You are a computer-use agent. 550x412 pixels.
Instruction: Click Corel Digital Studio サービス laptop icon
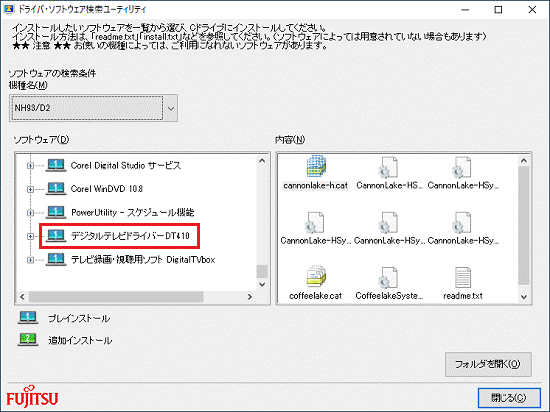(x=56, y=165)
